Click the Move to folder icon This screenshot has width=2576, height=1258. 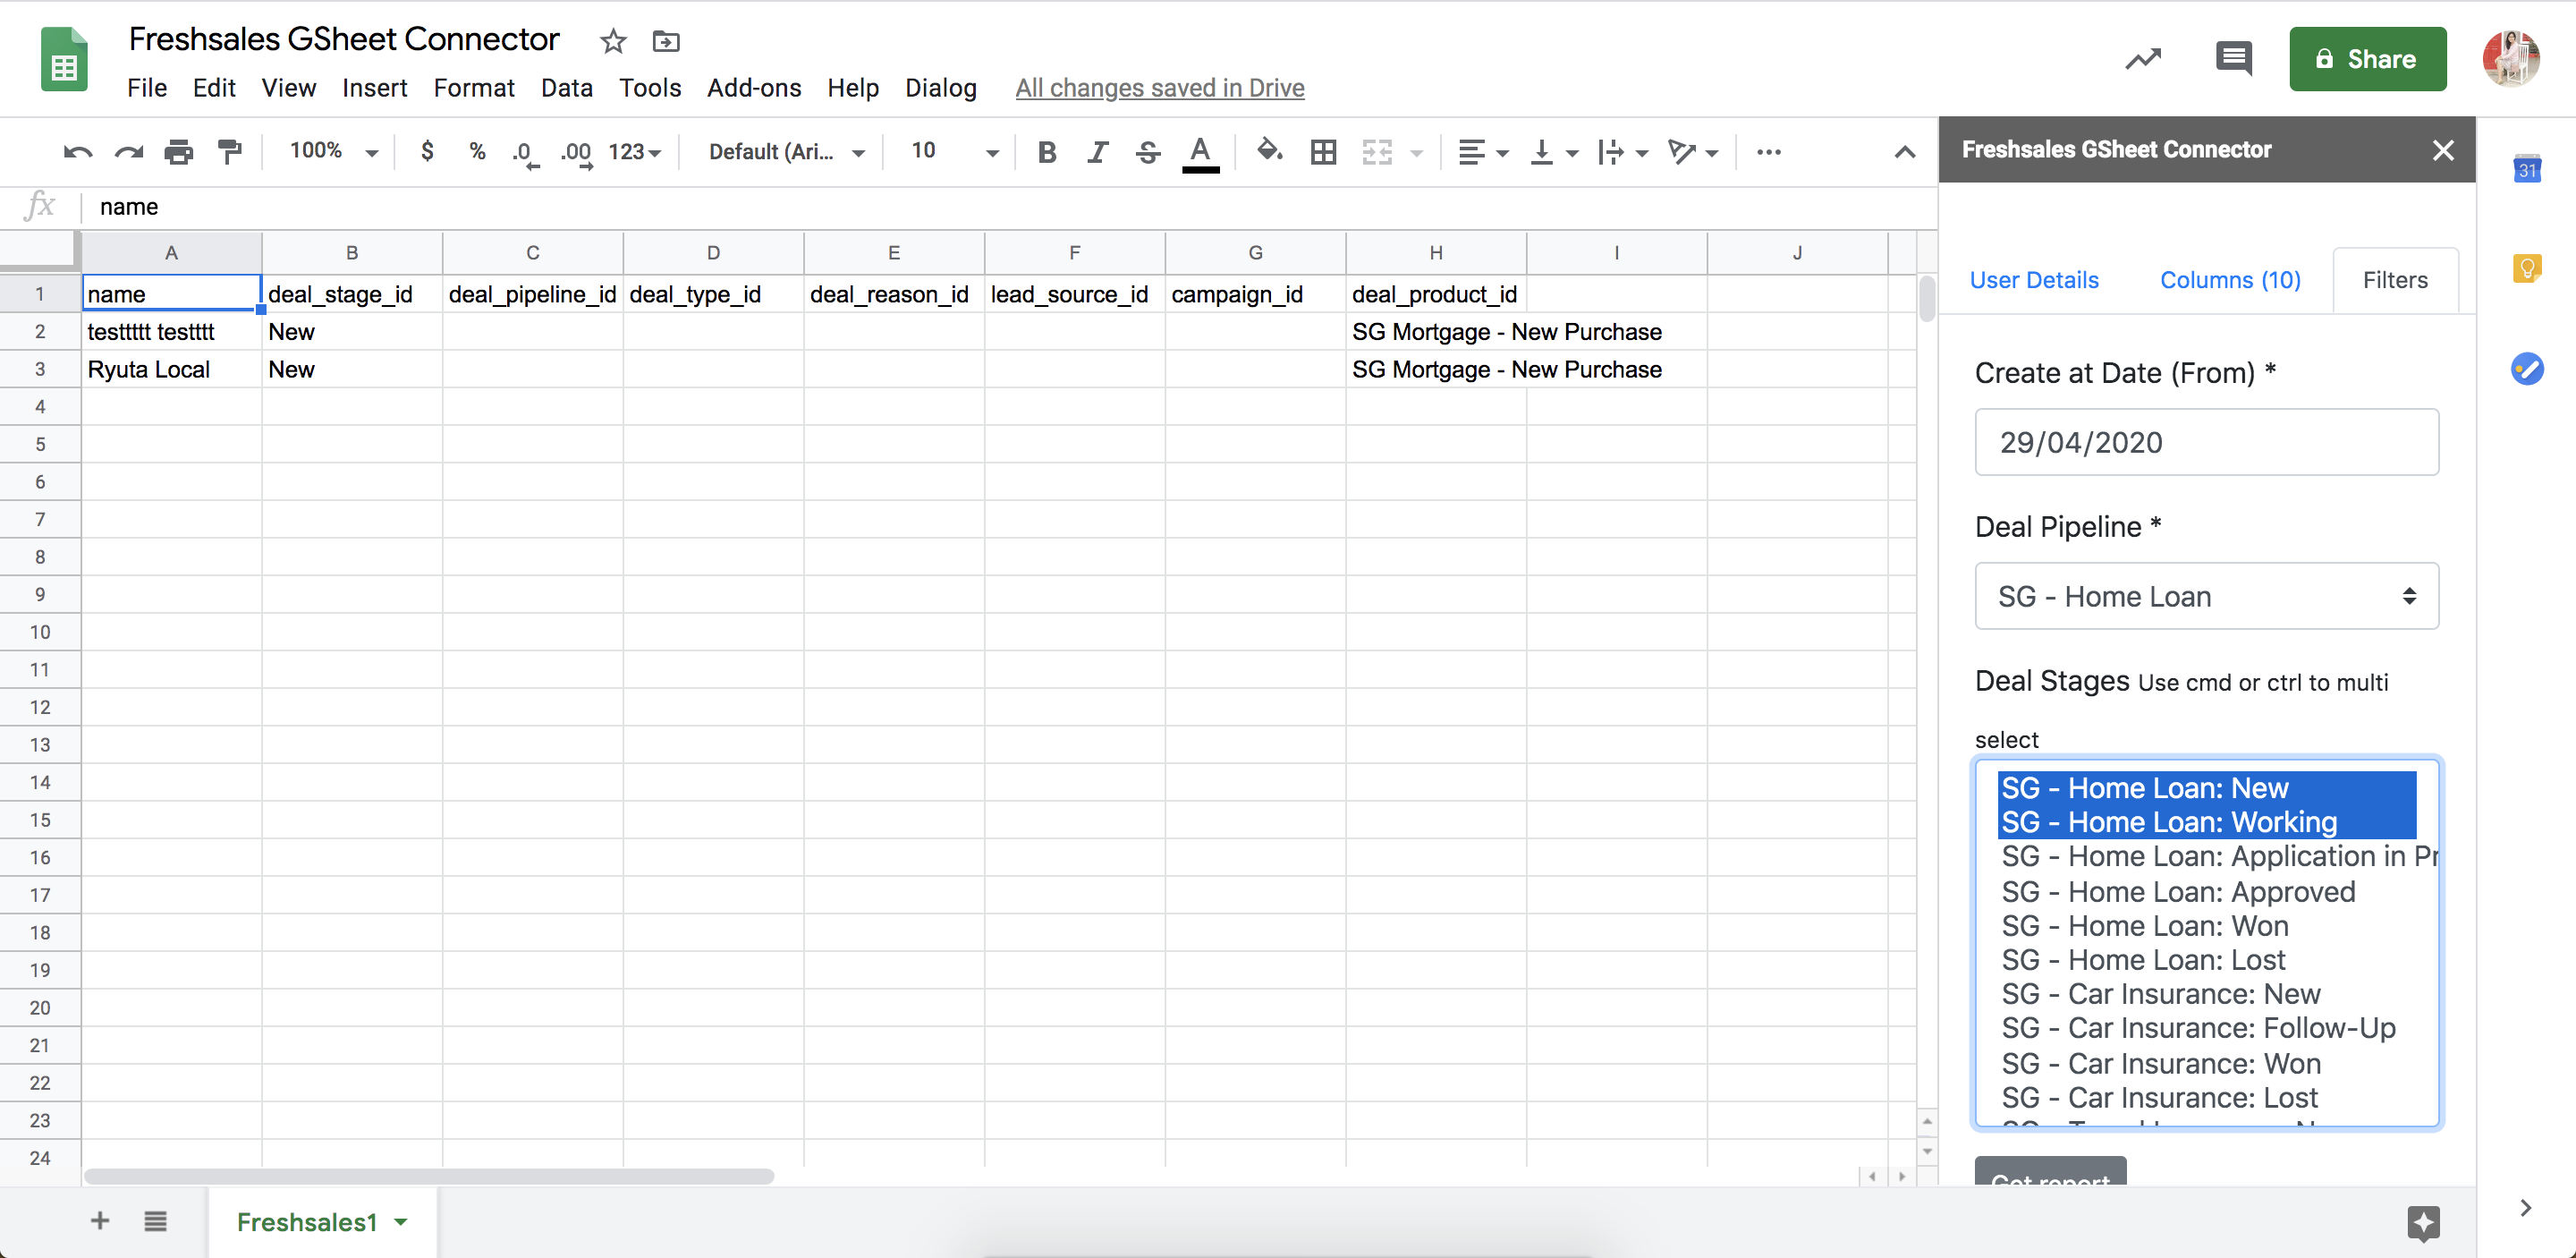point(666,41)
